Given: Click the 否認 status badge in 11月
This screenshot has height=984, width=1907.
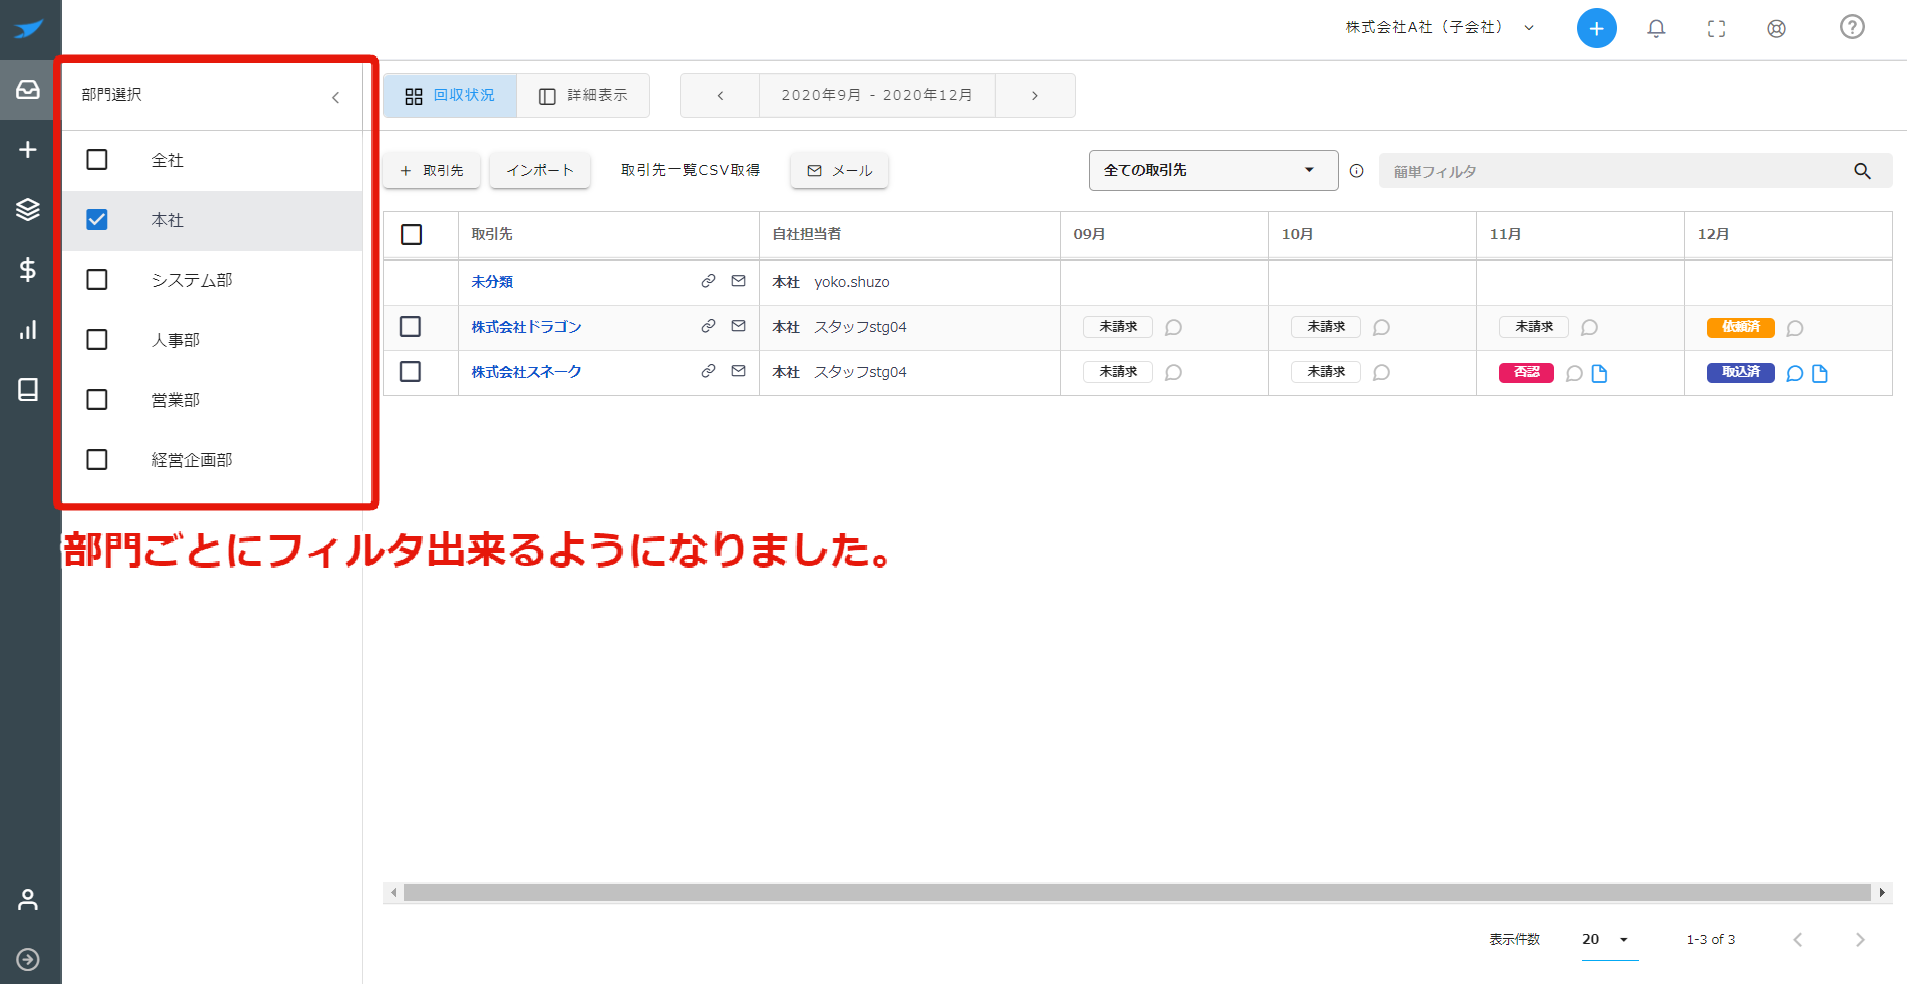Looking at the screenshot, I should tap(1526, 373).
